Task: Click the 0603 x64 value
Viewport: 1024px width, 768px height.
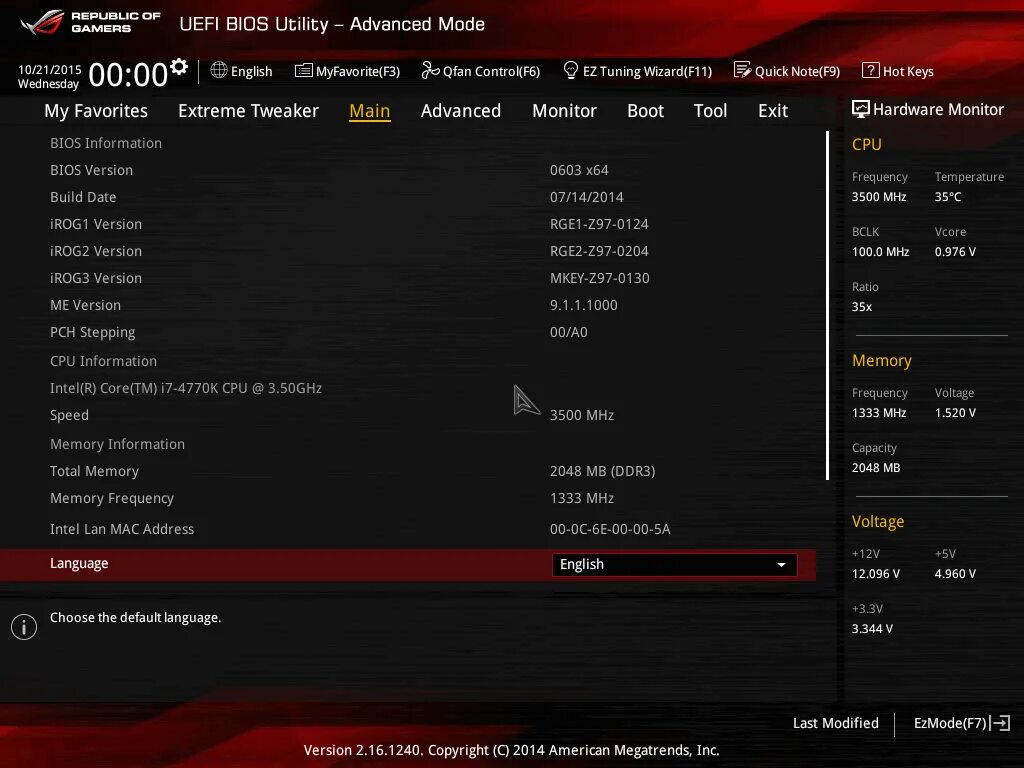Action: (x=579, y=170)
